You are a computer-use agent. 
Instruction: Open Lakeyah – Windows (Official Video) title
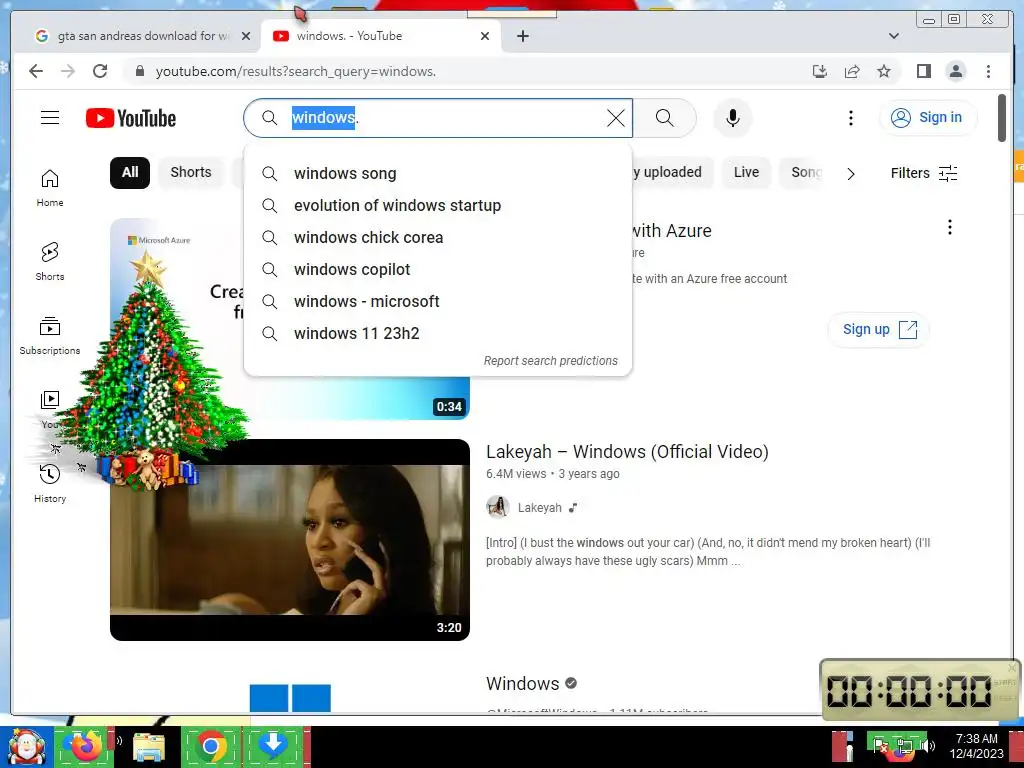627,452
